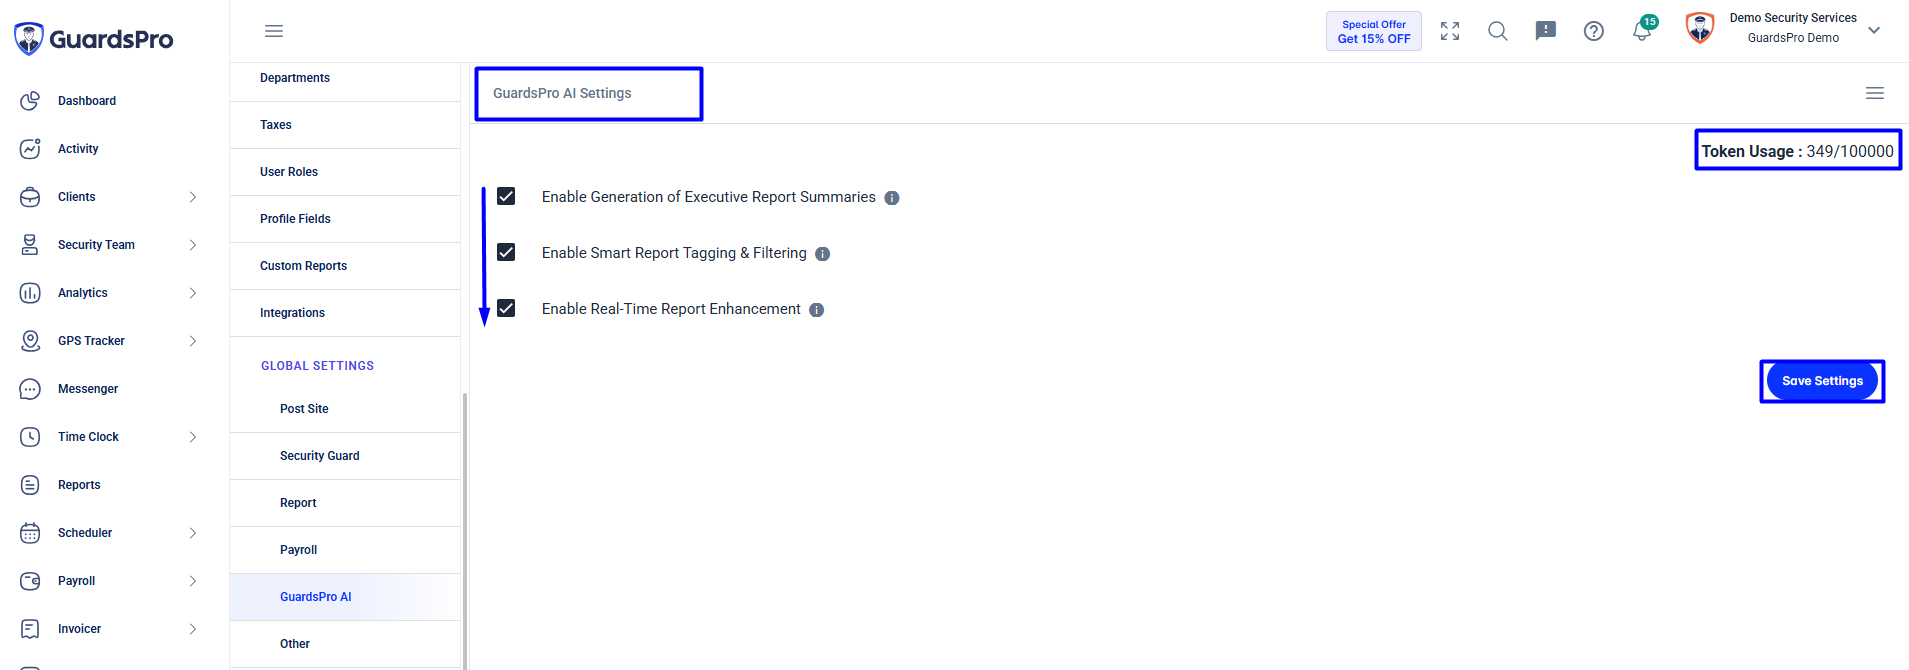Click the GuardsPro Demo username text
The image size is (1909, 670).
[1793, 38]
